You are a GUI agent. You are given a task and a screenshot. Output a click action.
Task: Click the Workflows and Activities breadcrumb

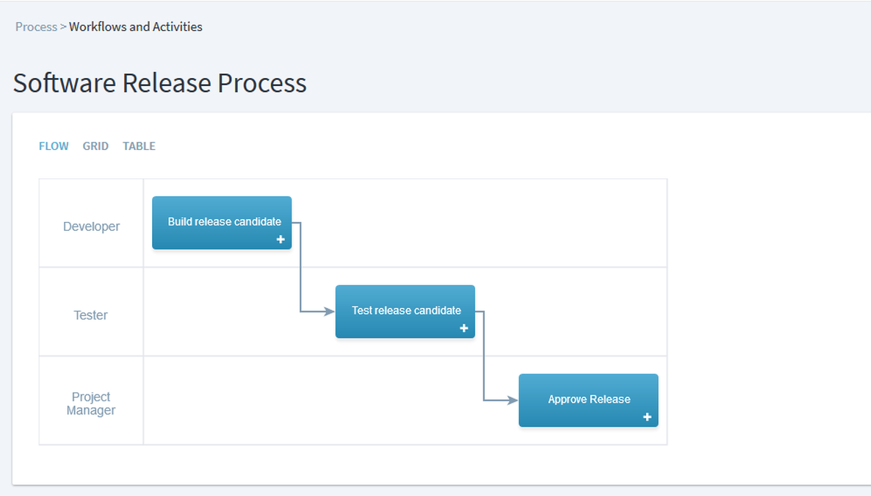136,27
